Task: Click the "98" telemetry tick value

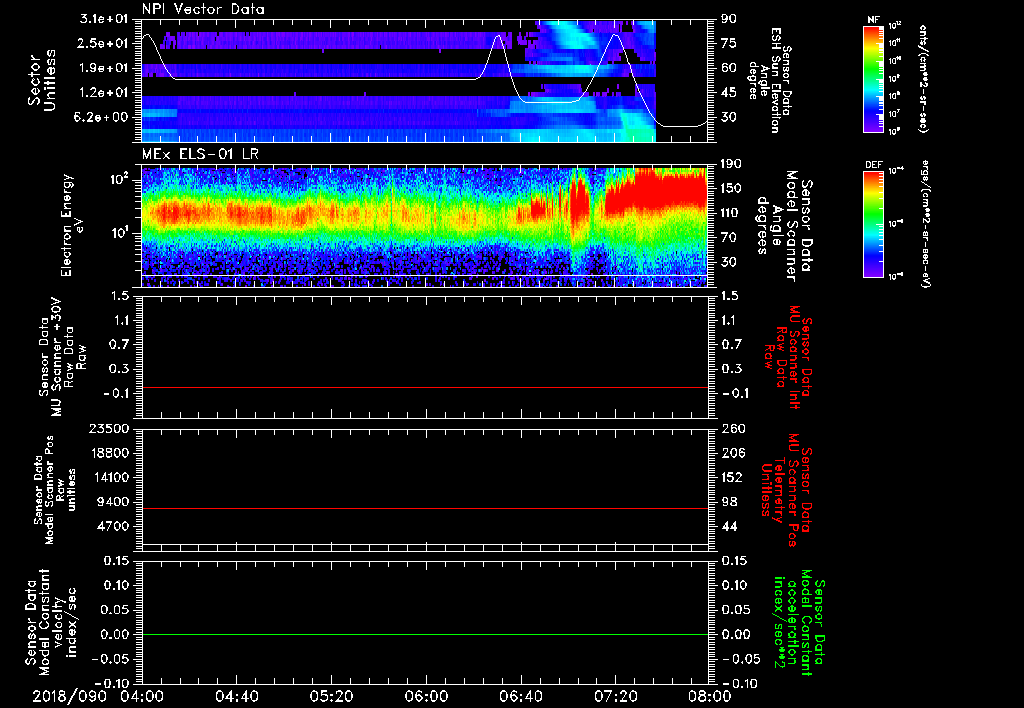Action: (728, 502)
